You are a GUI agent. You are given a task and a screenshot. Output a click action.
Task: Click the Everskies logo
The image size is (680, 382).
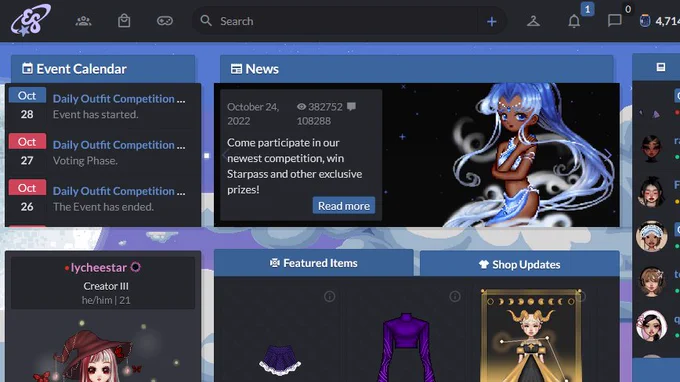coord(31,20)
